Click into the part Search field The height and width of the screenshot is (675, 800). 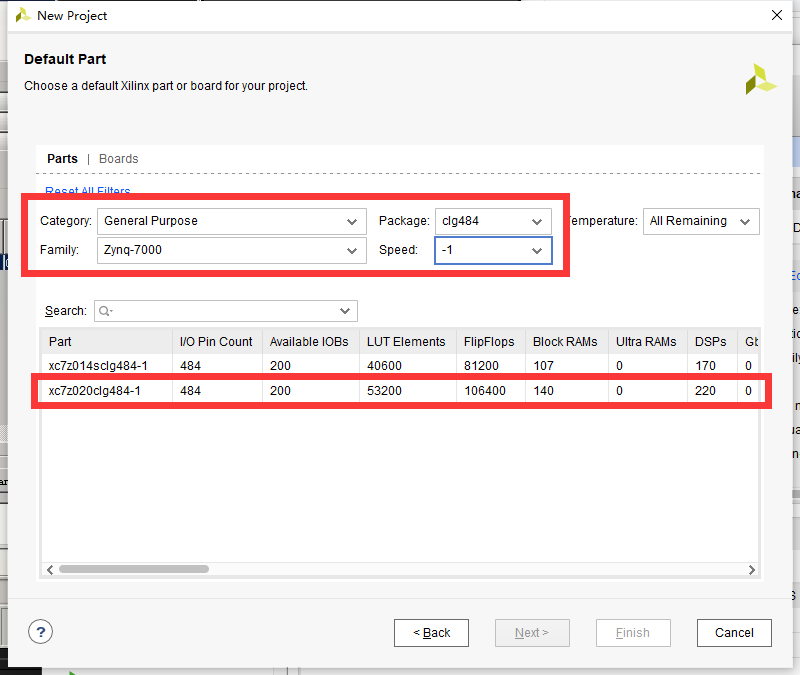(226, 311)
